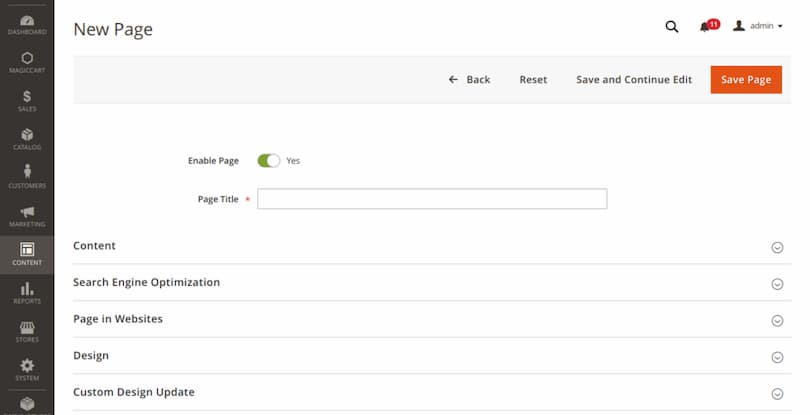Open the admin account dropdown
This screenshot has width=810, height=415.
pos(758,26)
